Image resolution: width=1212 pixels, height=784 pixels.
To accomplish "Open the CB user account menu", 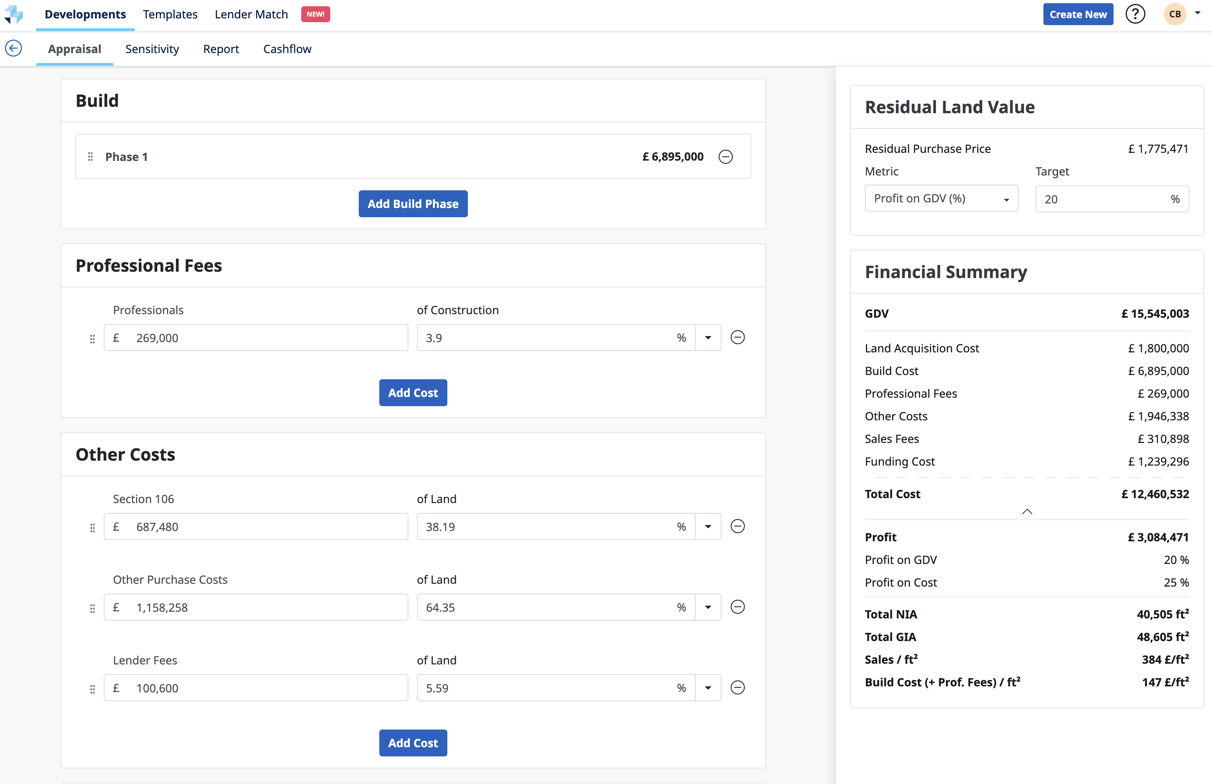I will pyautogui.click(x=1182, y=14).
